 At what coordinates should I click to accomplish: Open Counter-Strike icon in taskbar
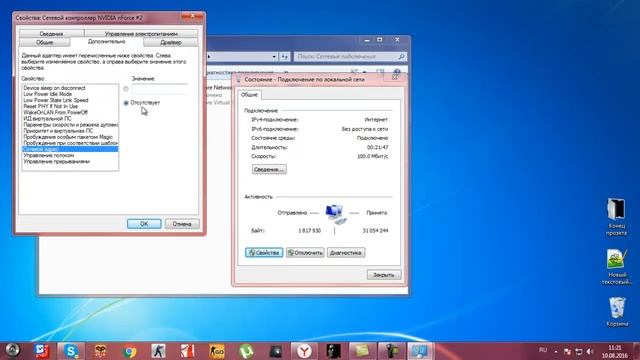click(x=158, y=351)
